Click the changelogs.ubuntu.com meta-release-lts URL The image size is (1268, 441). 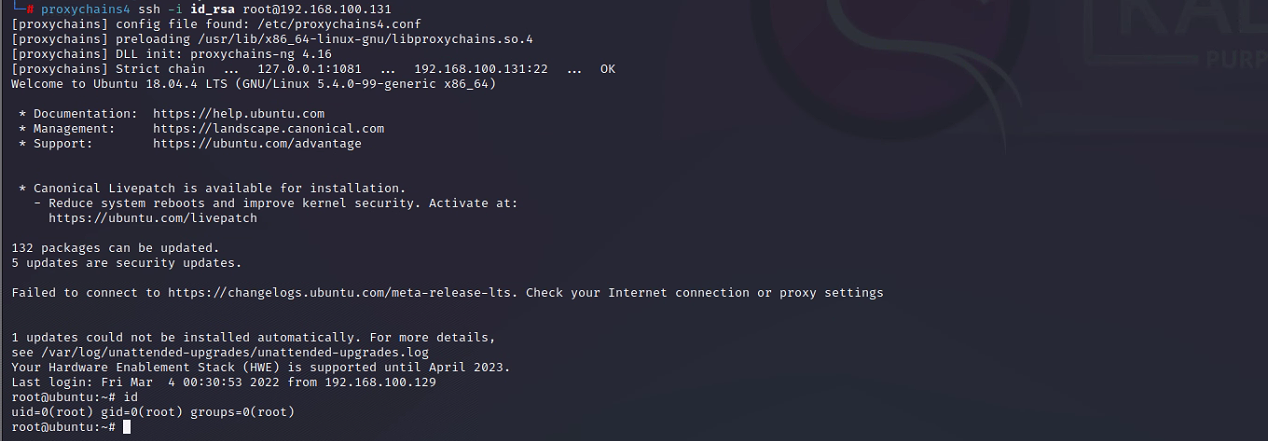pos(343,293)
